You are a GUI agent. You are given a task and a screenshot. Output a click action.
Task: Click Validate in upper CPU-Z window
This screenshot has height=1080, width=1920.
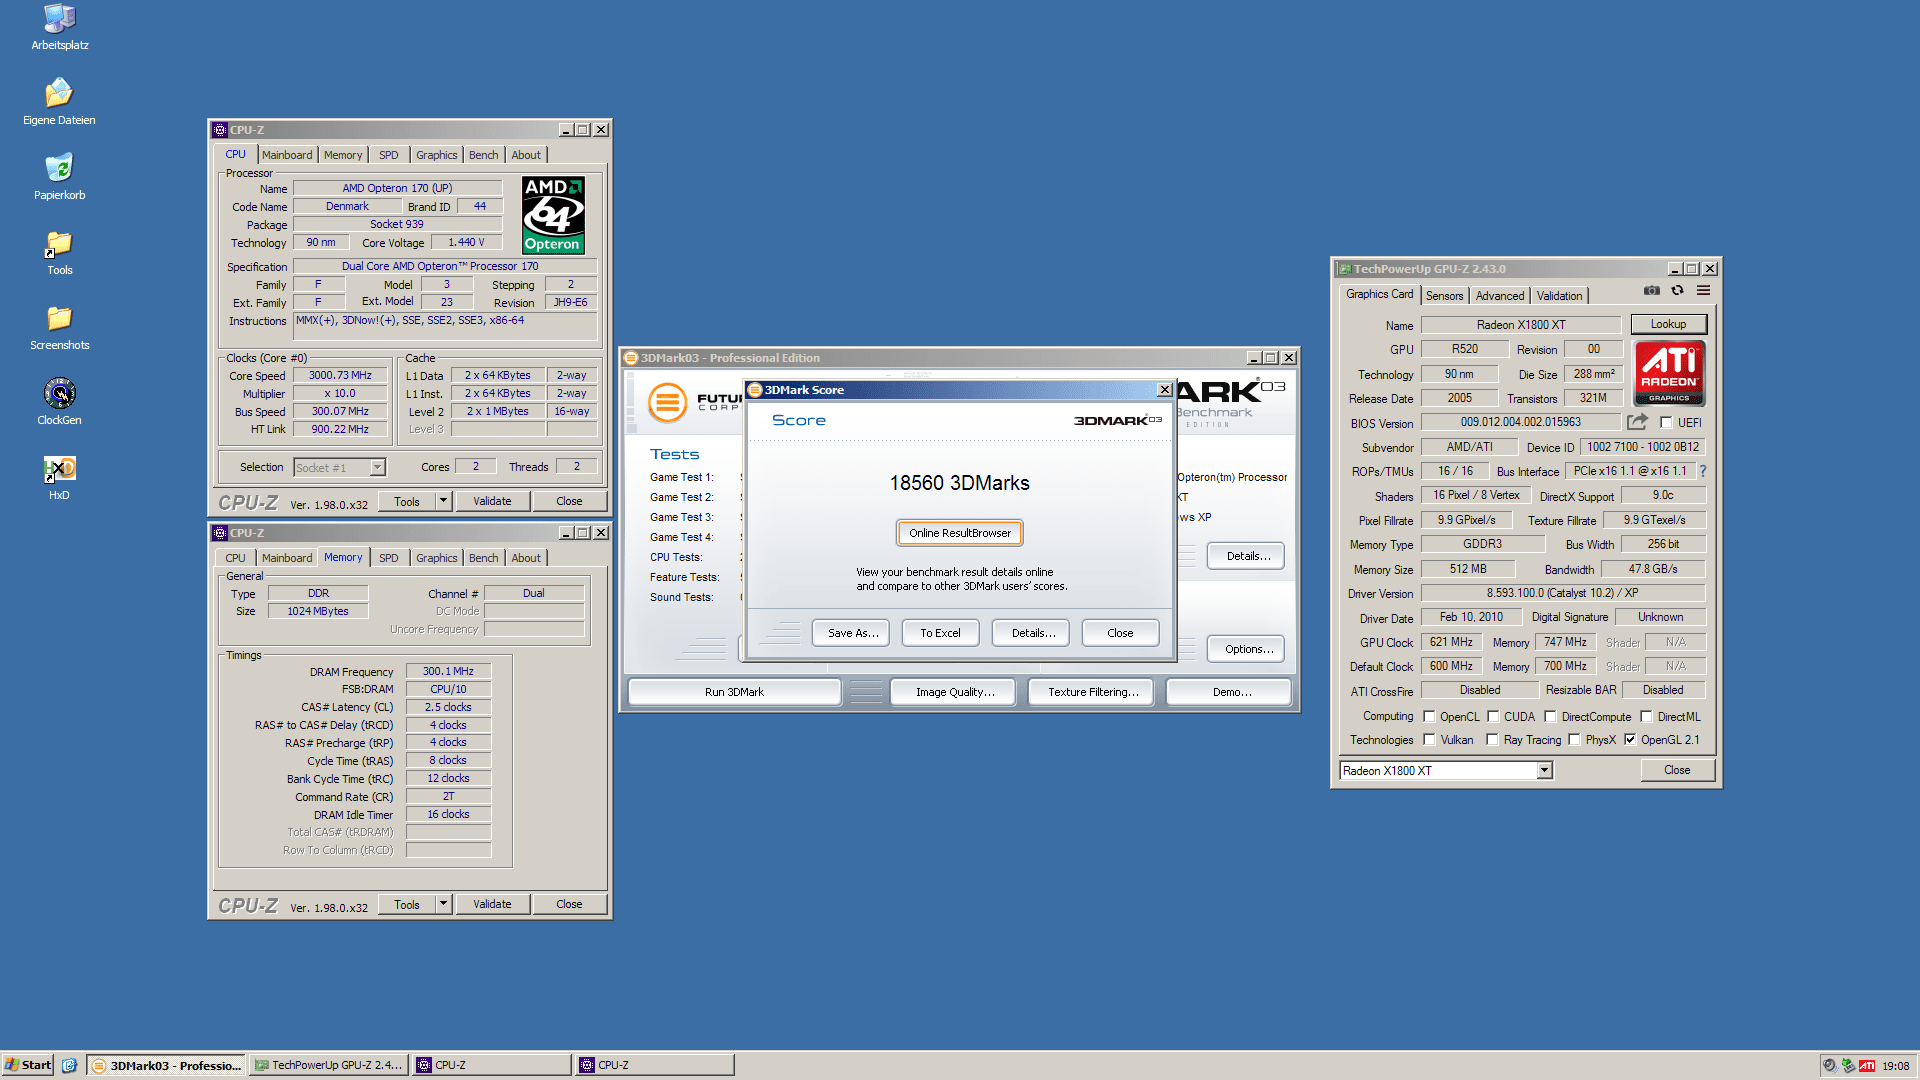492,501
